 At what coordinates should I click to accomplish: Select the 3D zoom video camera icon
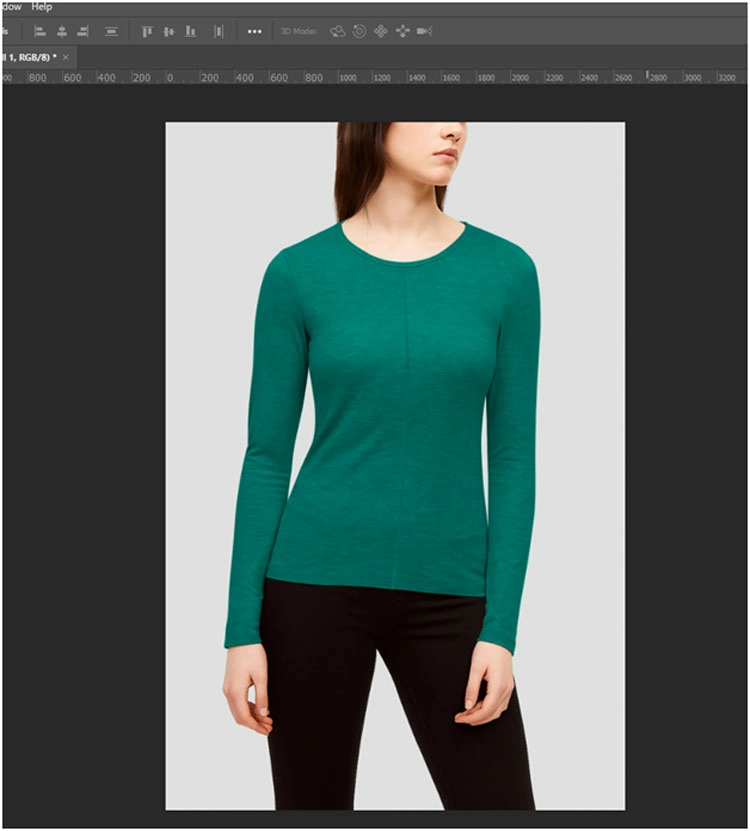point(425,32)
